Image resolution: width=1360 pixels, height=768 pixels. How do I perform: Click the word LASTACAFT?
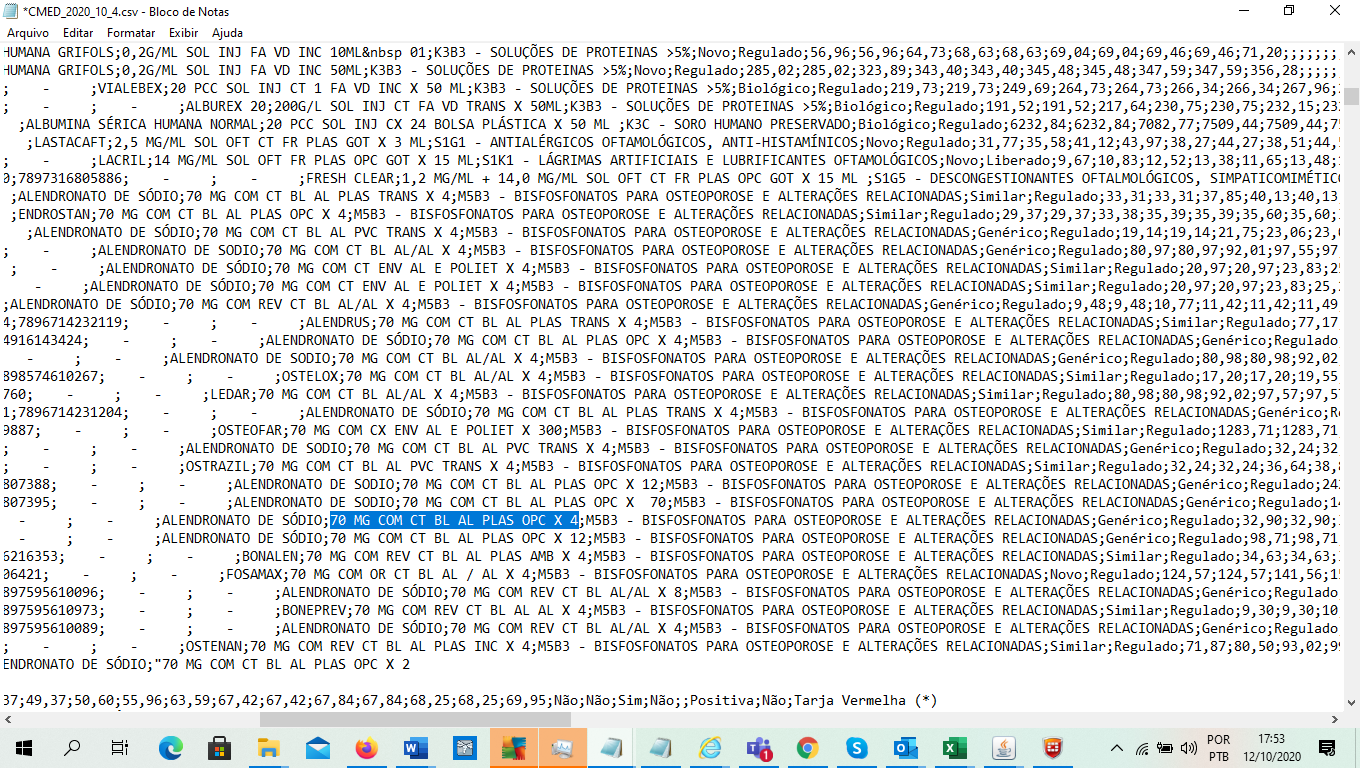71,142
